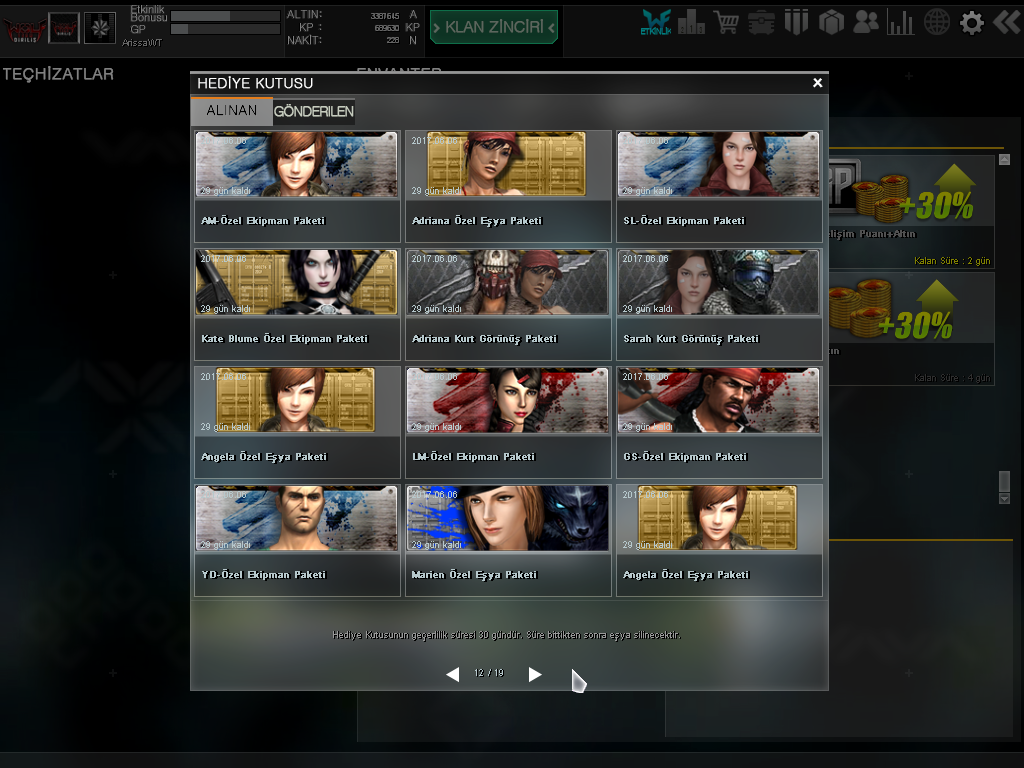Open the bar chart statistics icon
This screenshot has width=1024, height=768.
click(x=901, y=23)
